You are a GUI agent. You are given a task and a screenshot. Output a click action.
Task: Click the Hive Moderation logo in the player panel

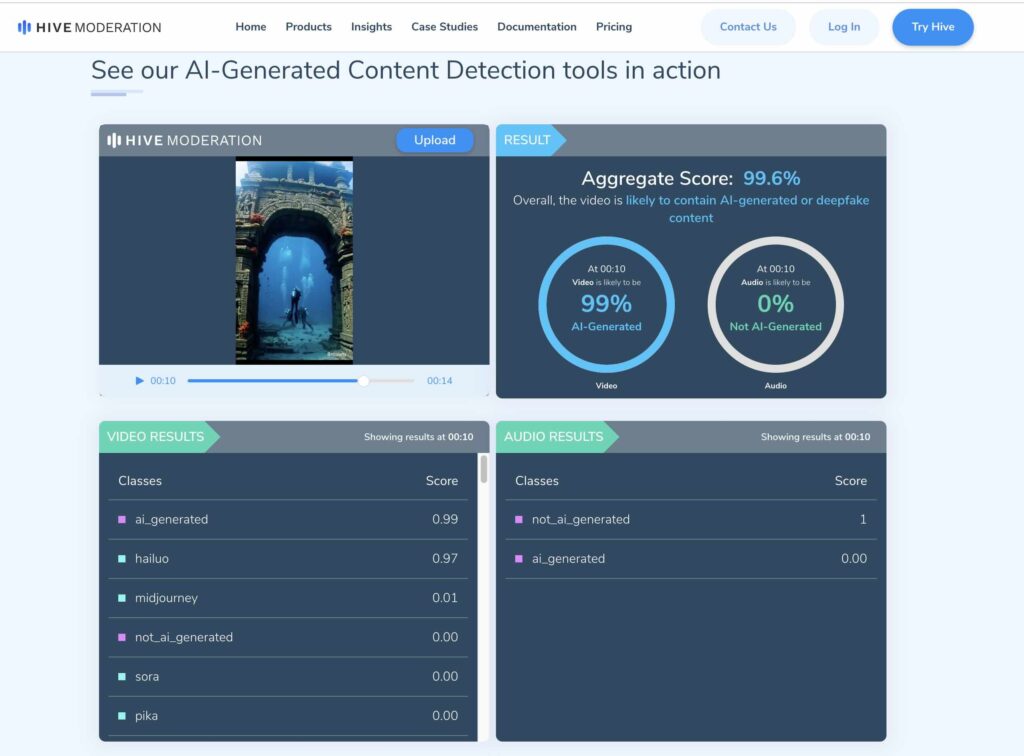184,140
